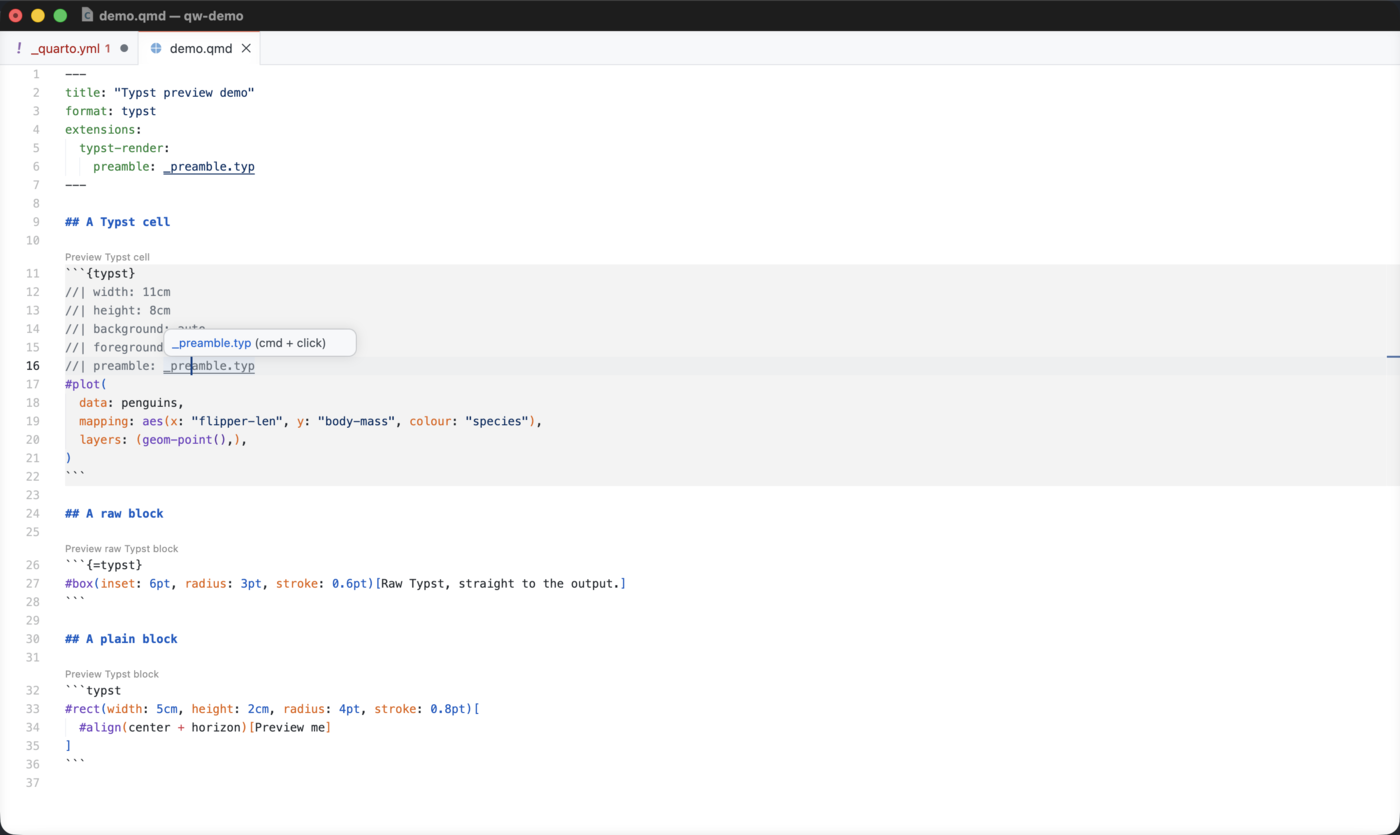Click the "#plot(" function call

tap(86, 384)
